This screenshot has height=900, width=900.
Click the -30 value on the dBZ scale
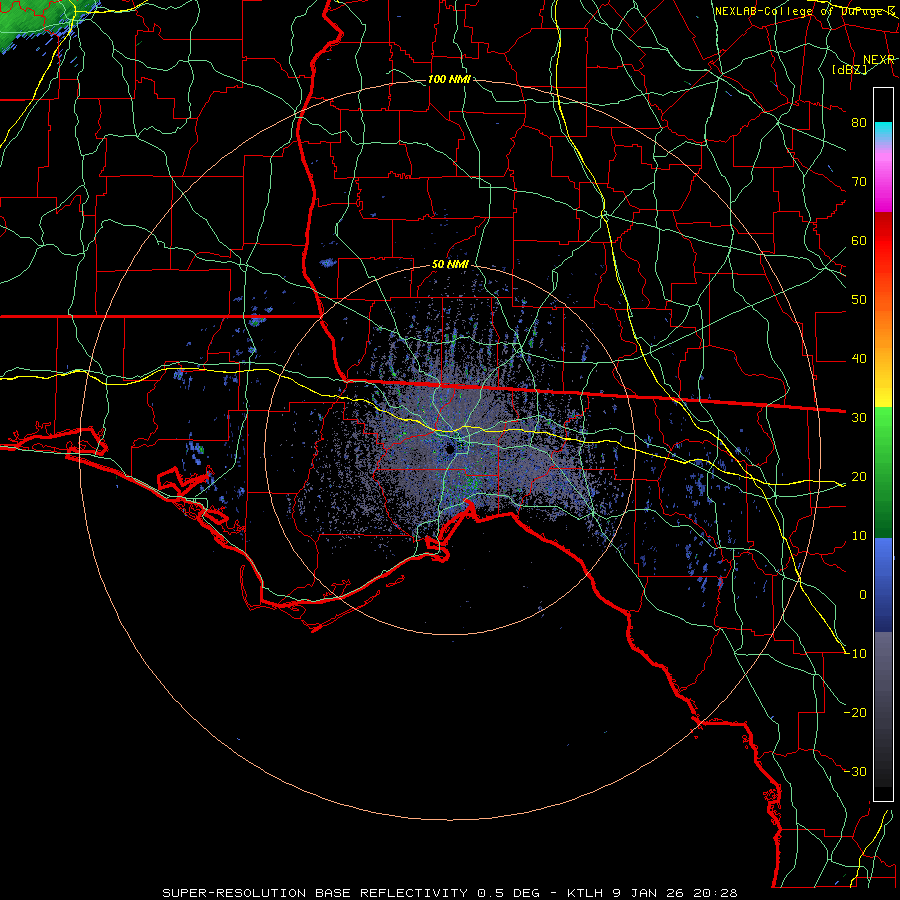[855, 771]
